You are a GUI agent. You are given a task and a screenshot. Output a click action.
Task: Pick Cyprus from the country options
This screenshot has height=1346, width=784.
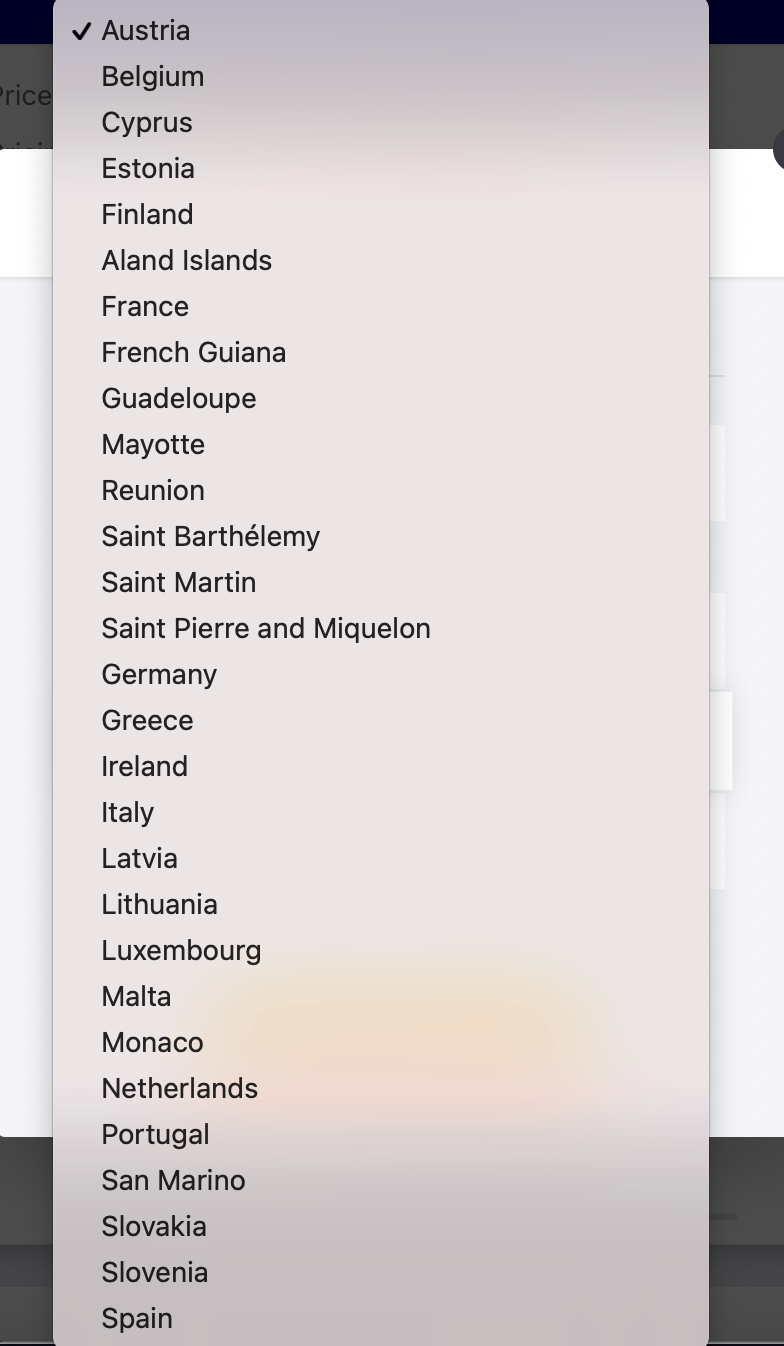coord(147,123)
